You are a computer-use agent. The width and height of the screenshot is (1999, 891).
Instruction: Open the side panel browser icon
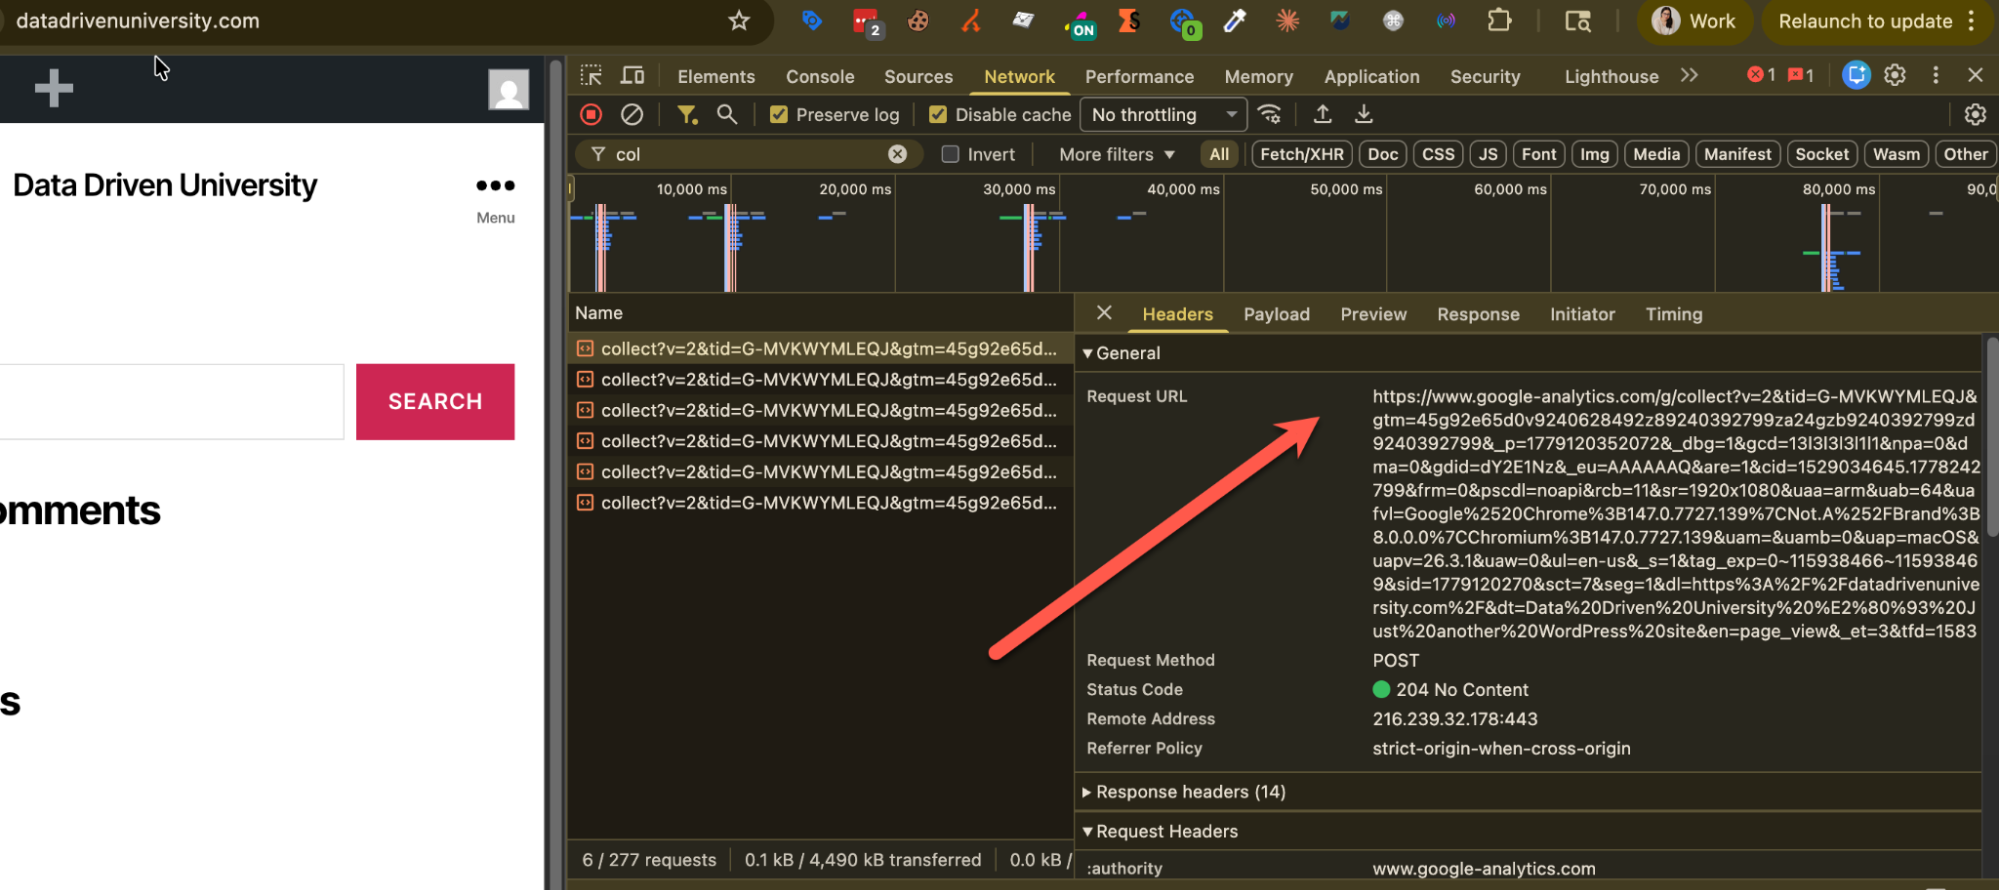click(x=1577, y=21)
